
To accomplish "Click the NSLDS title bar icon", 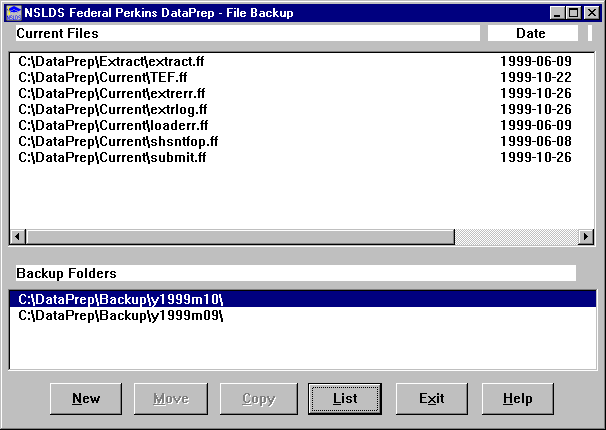I will coord(14,13).
